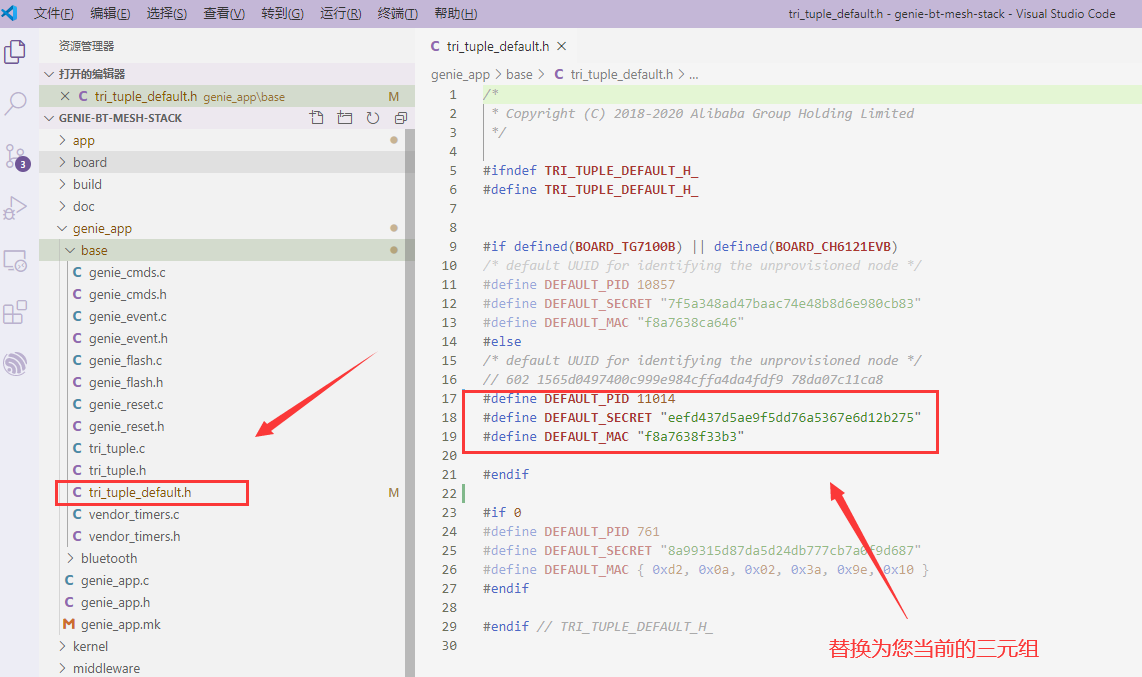Collapse the GENIE-BT-MESH-STACK section
1142x677 pixels.
pos(50,118)
